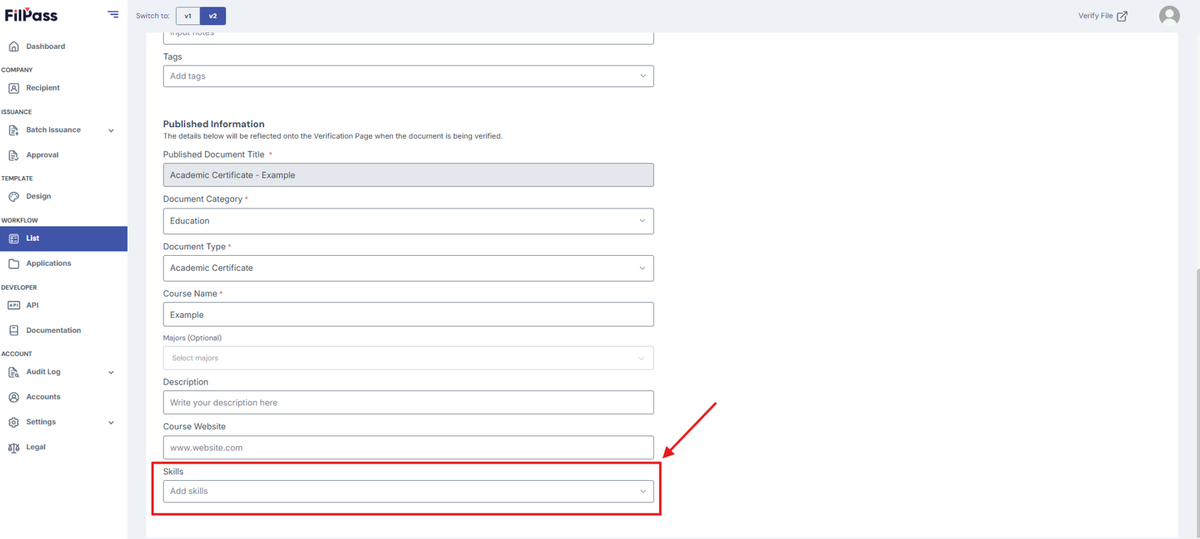This screenshot has width=1200, height=539.
Task: Open the Add skills dropdown
Action: (x=408, y=491)
